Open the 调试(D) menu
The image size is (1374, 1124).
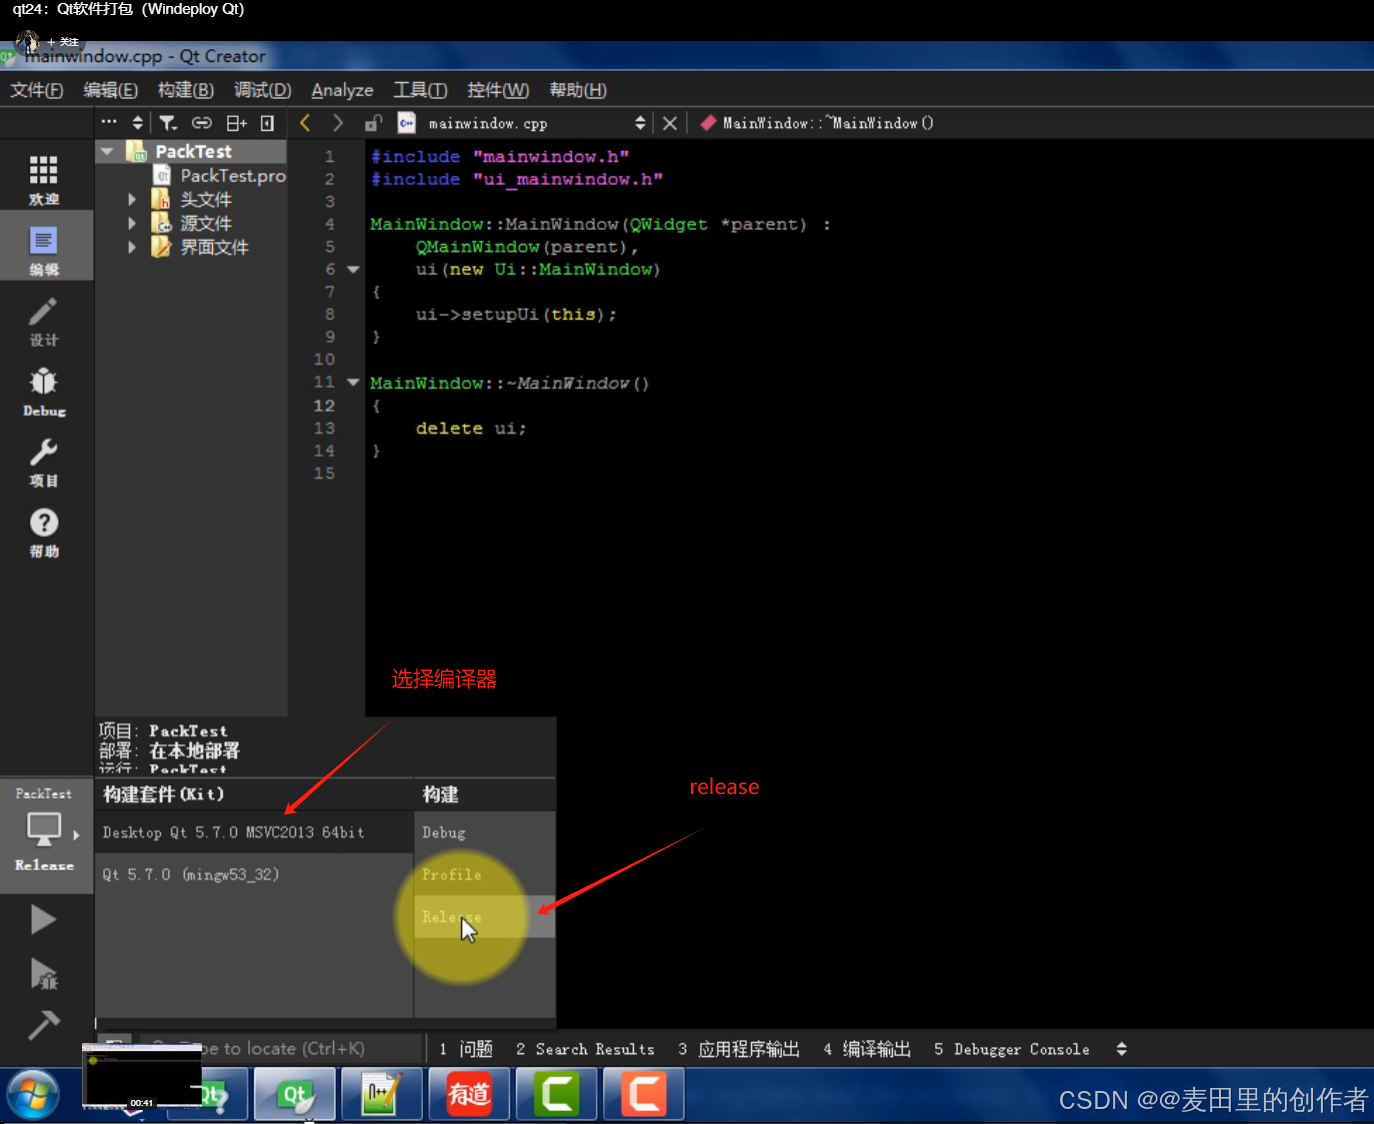[x=263, y=90]
